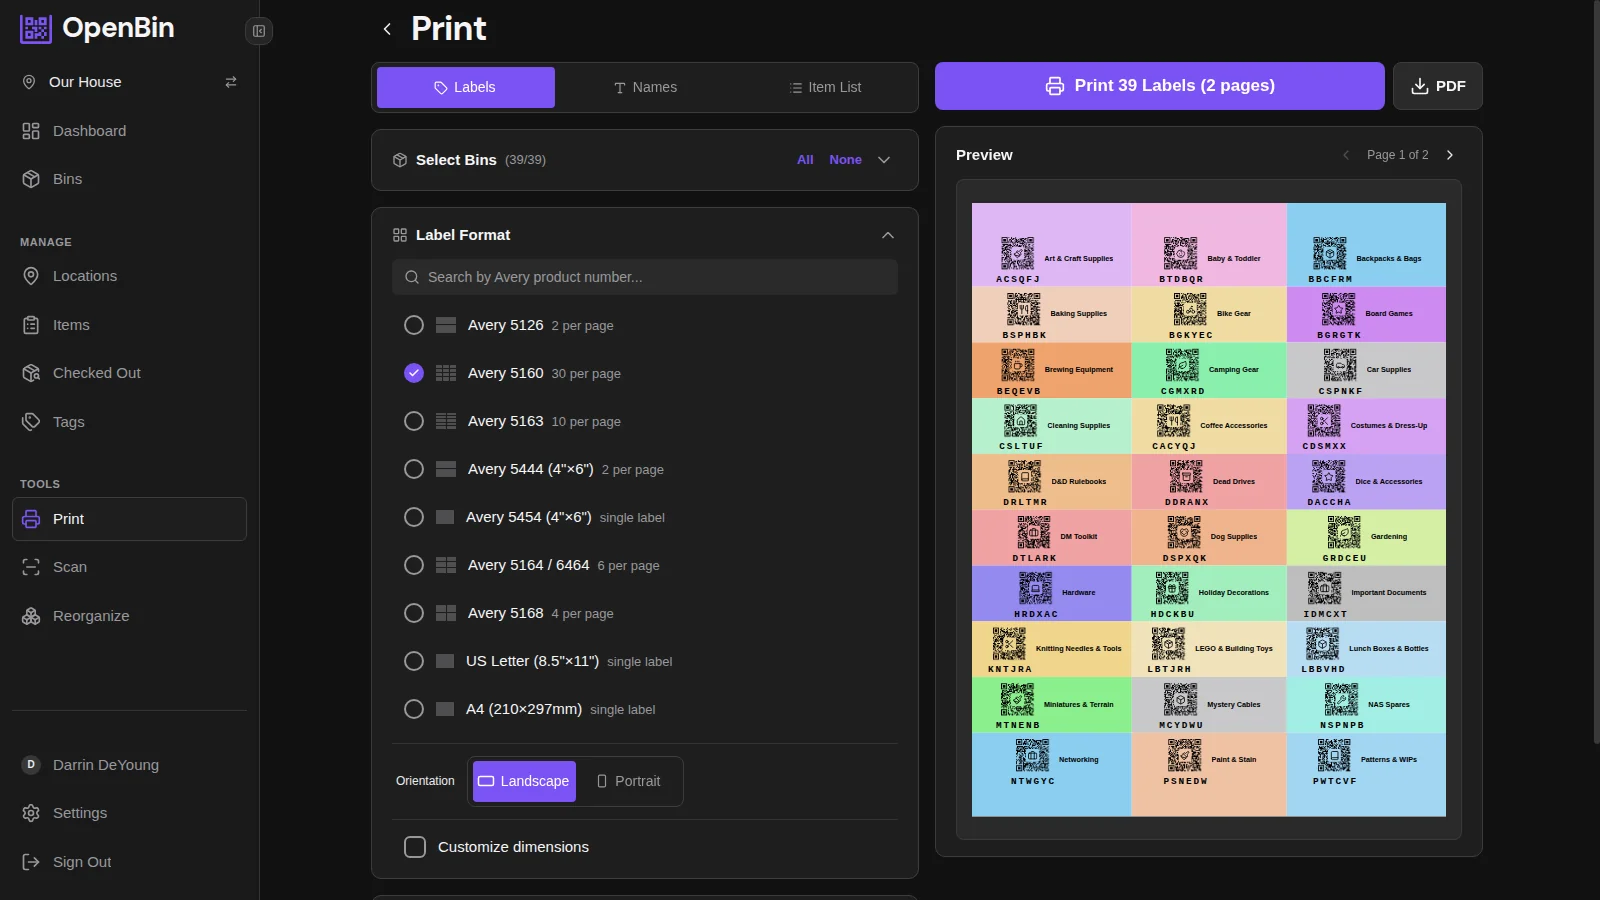Open the Tags section

(x=67, y=421)
